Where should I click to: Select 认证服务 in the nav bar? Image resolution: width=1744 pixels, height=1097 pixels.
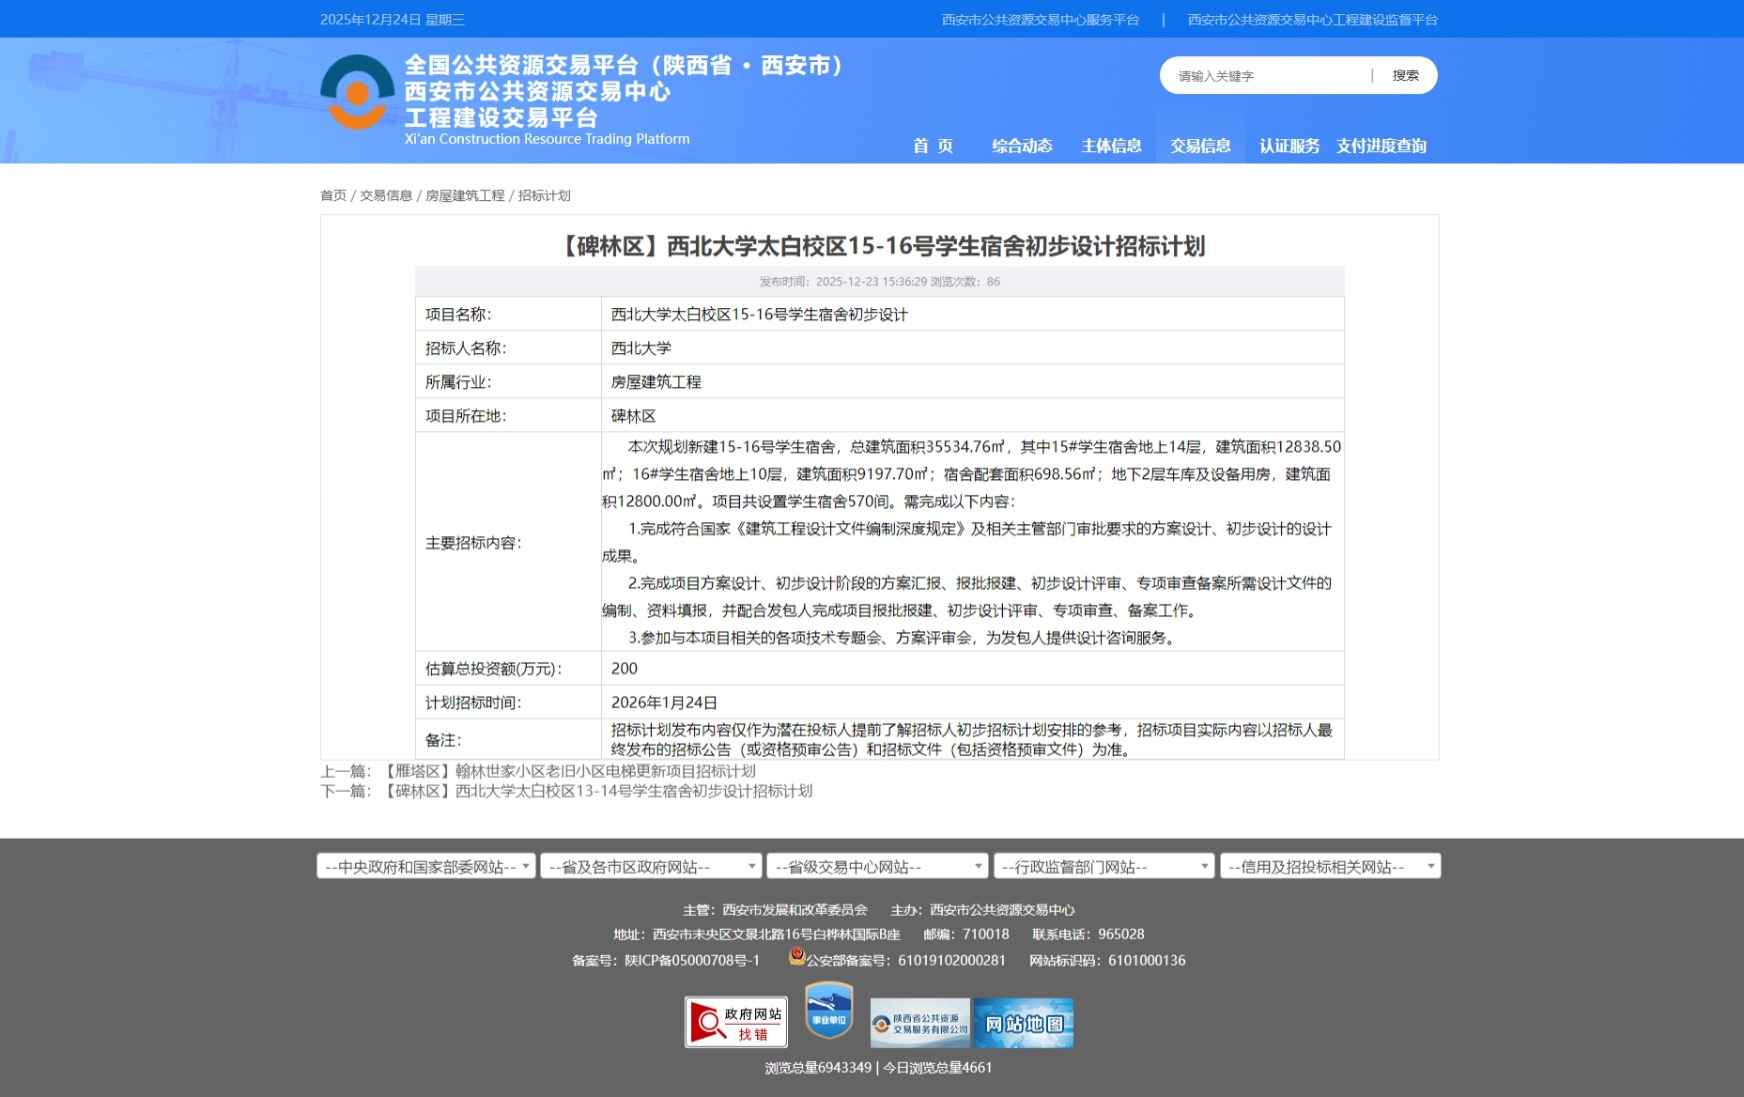click(1289, 146)
